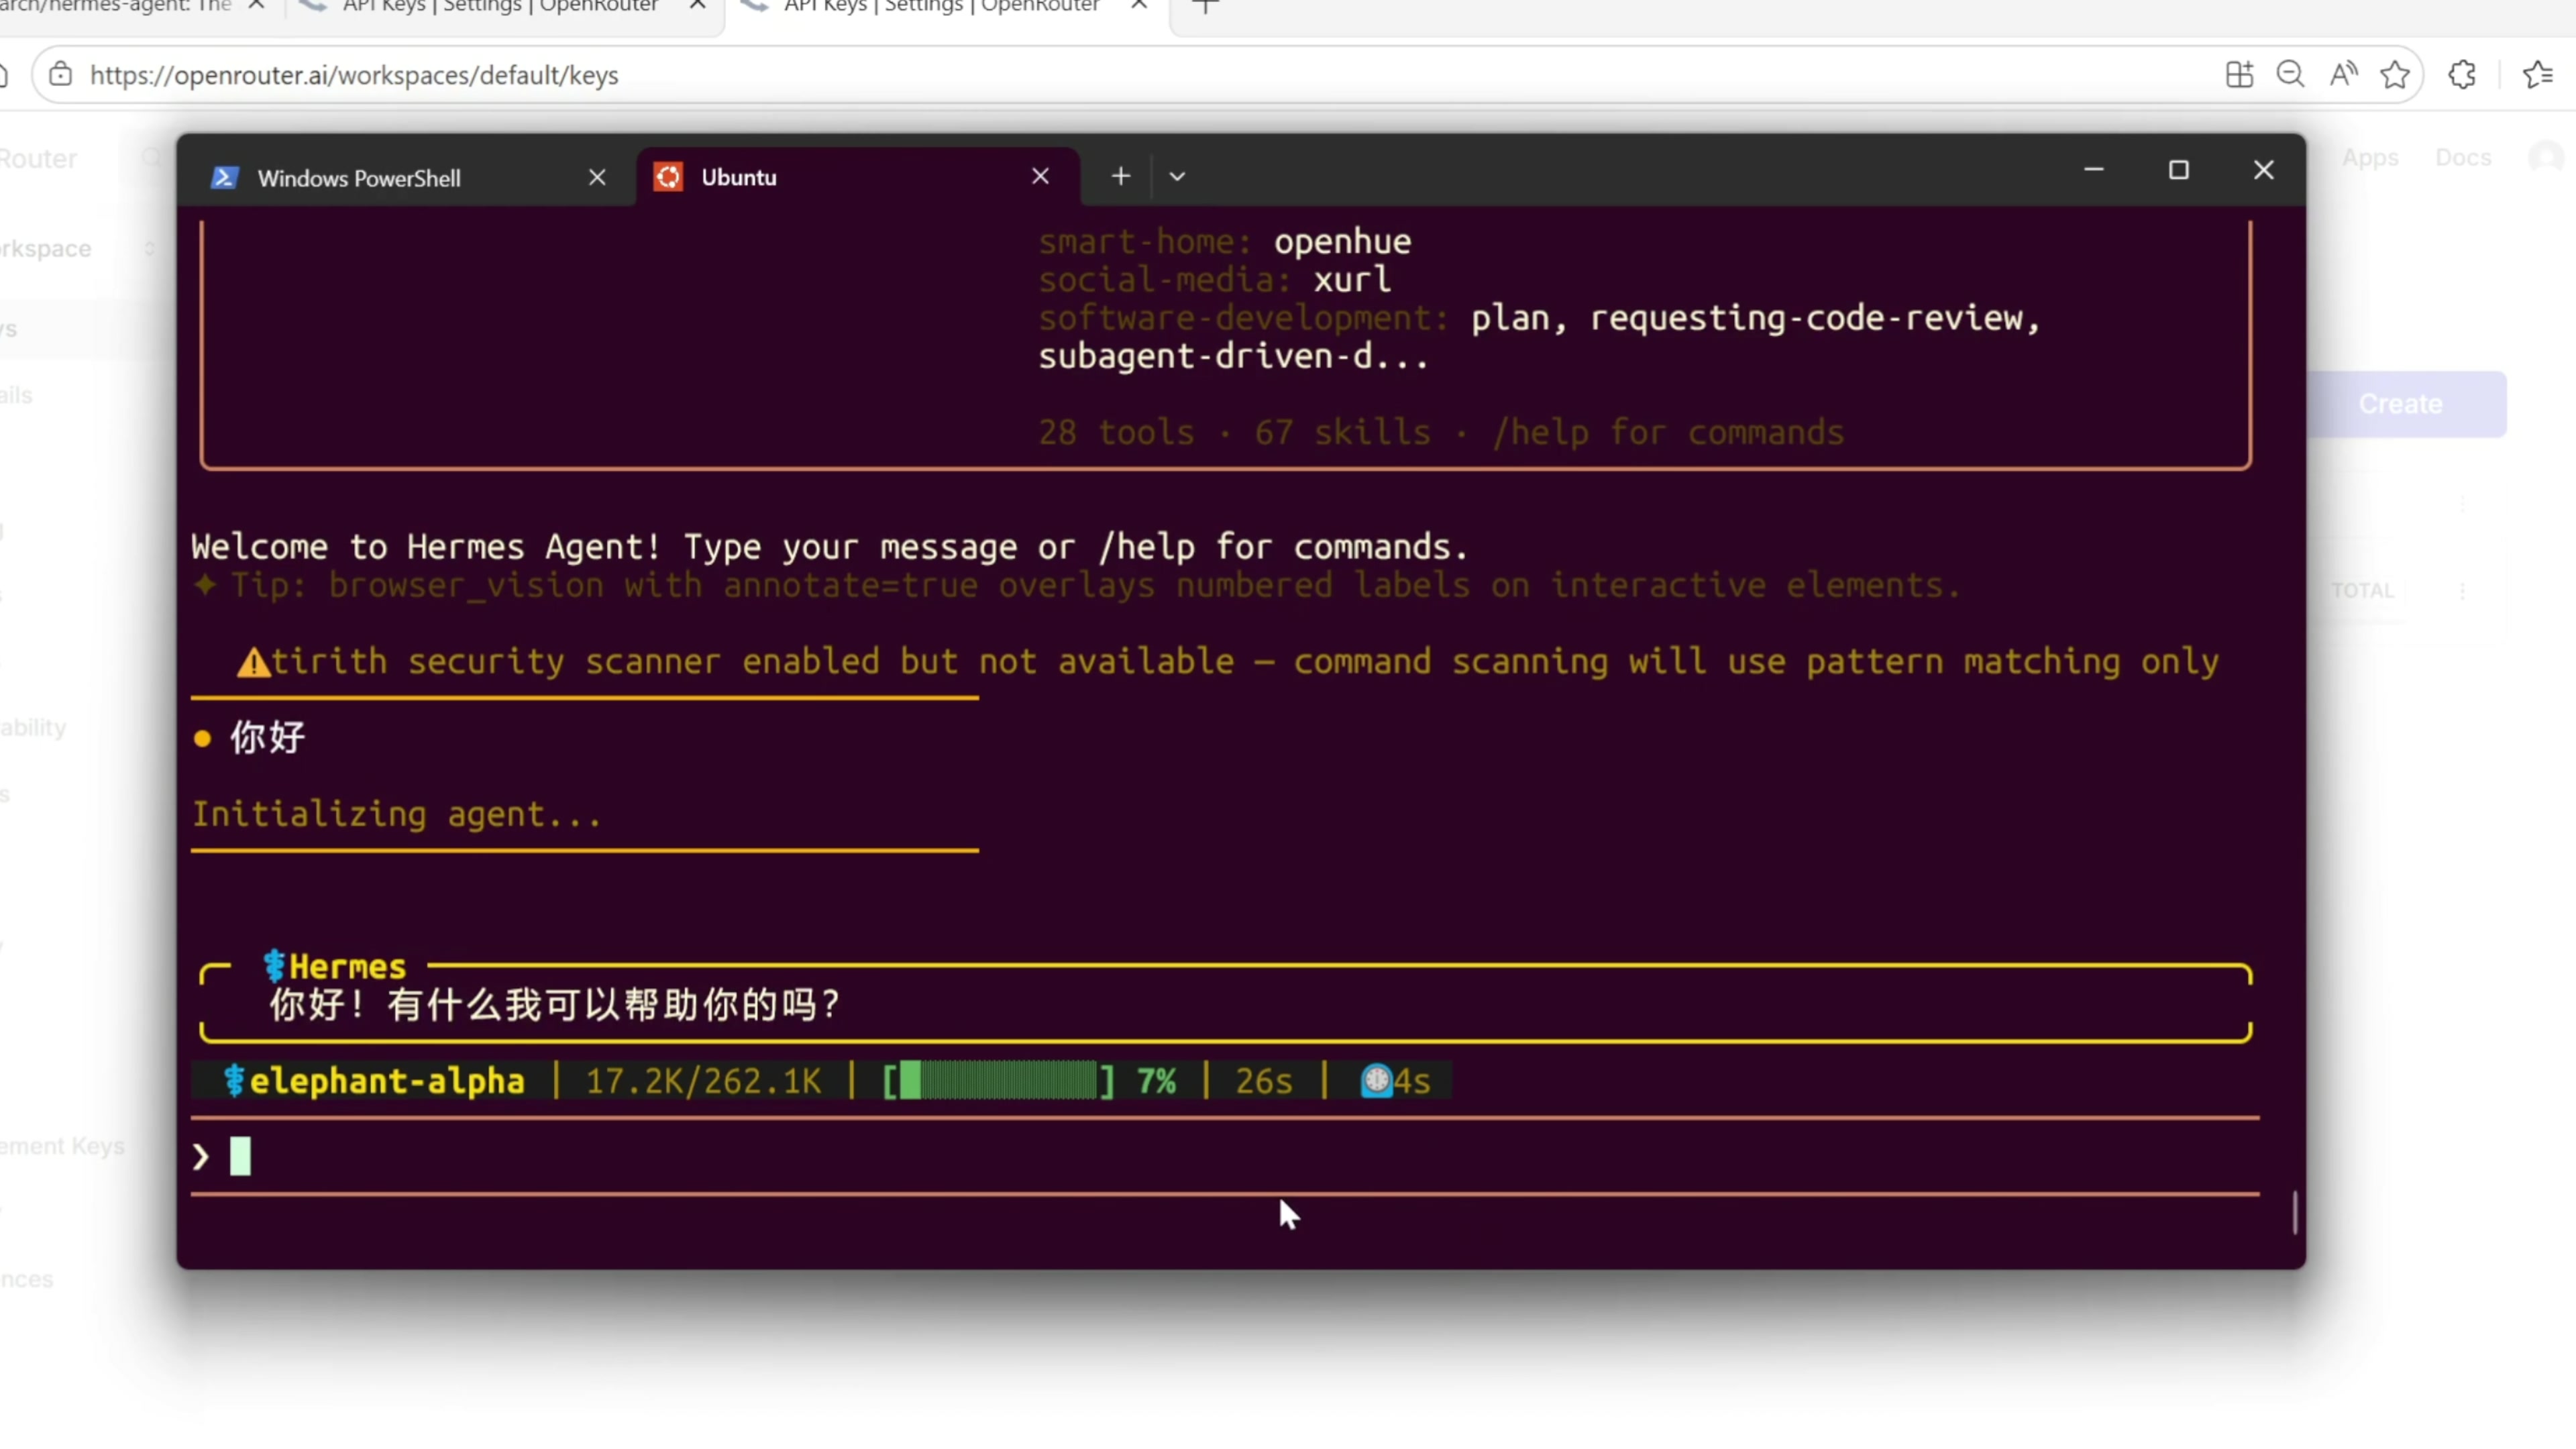Open the favorites list icon
This screenshot has height=1449, width=2576.
(2537, 75)
